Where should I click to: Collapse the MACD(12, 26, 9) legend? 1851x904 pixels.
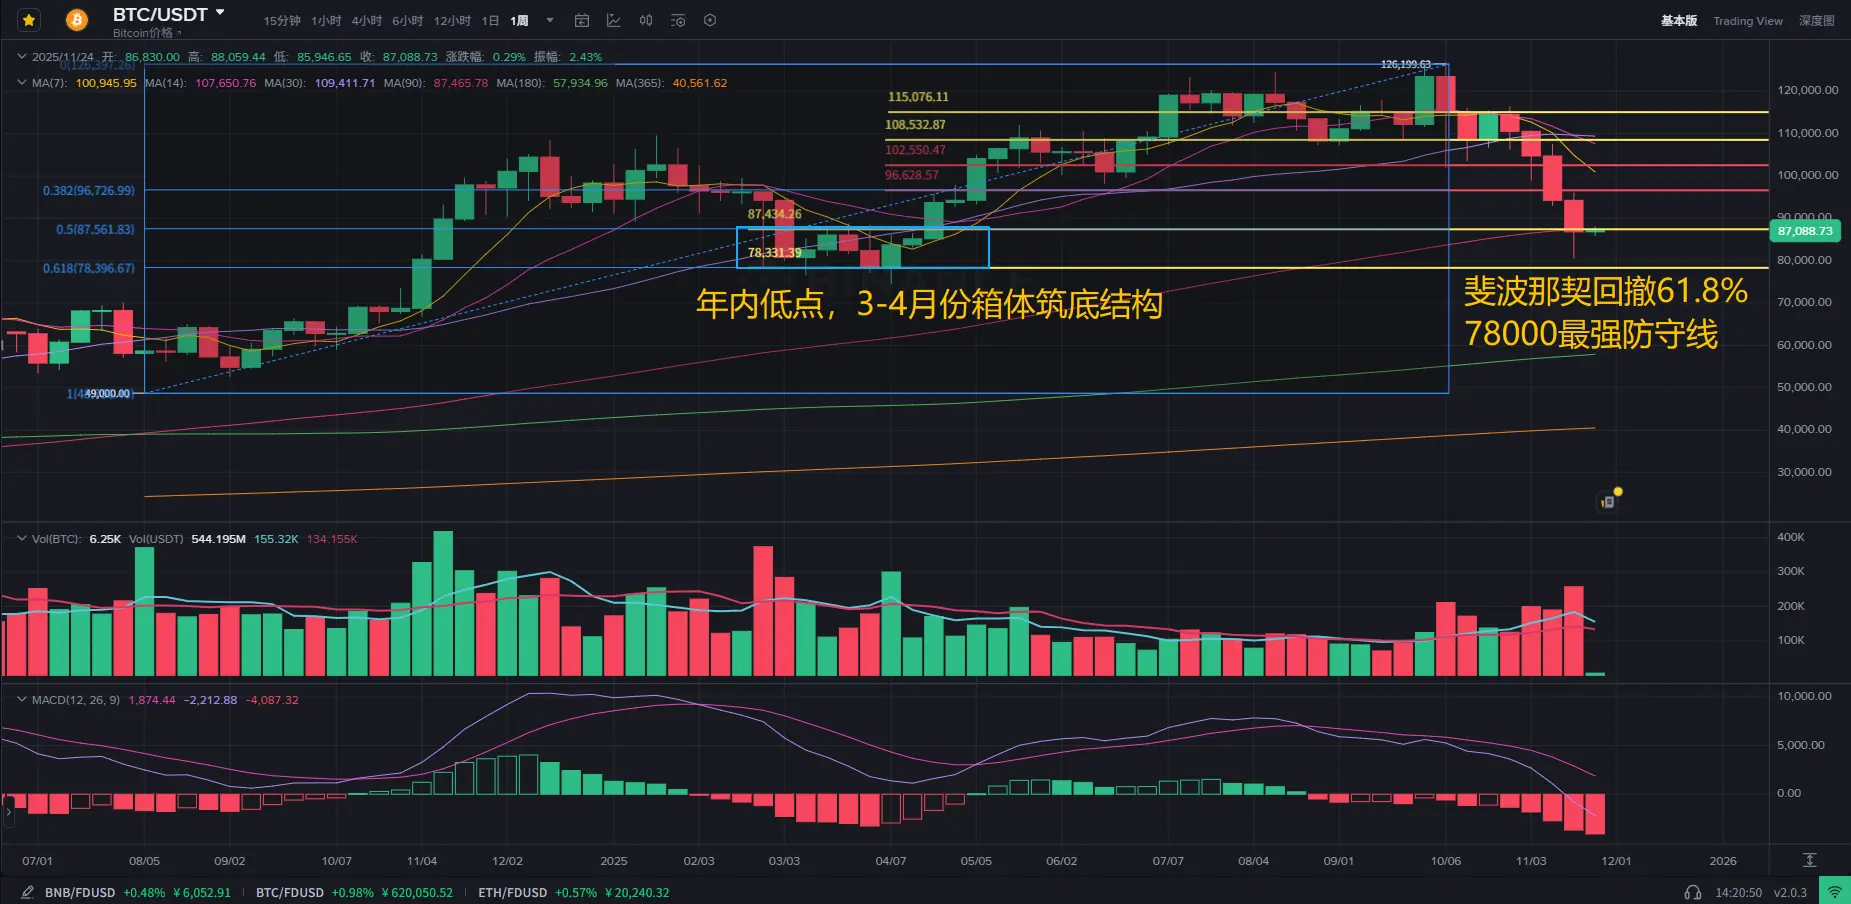click(x=22, y=700)
